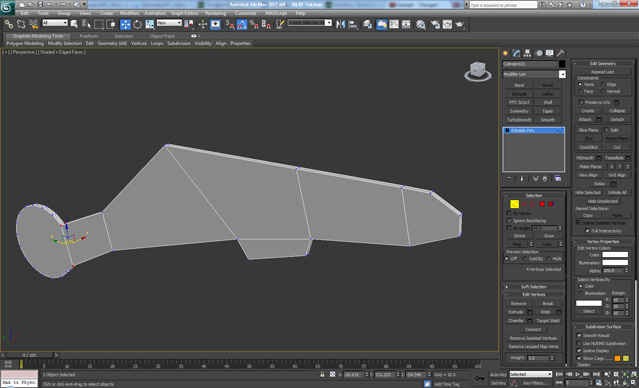Viewport: 639px width, 388px height.
Task: Click the Target Weld button
Action: coord(548,321)
